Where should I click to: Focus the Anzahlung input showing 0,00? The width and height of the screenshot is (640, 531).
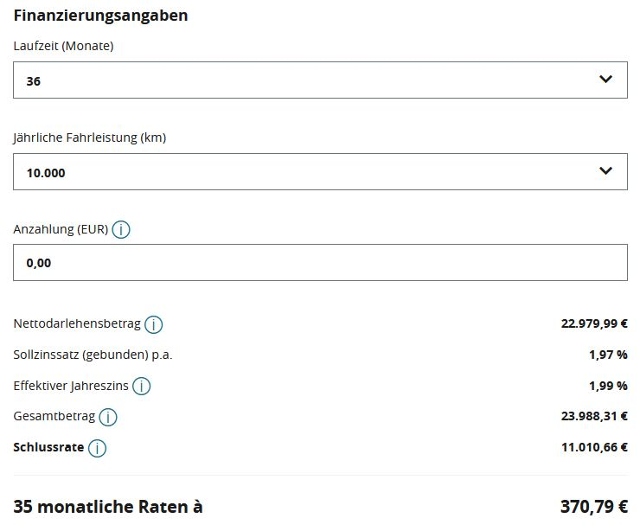click(x=320, y=262)
